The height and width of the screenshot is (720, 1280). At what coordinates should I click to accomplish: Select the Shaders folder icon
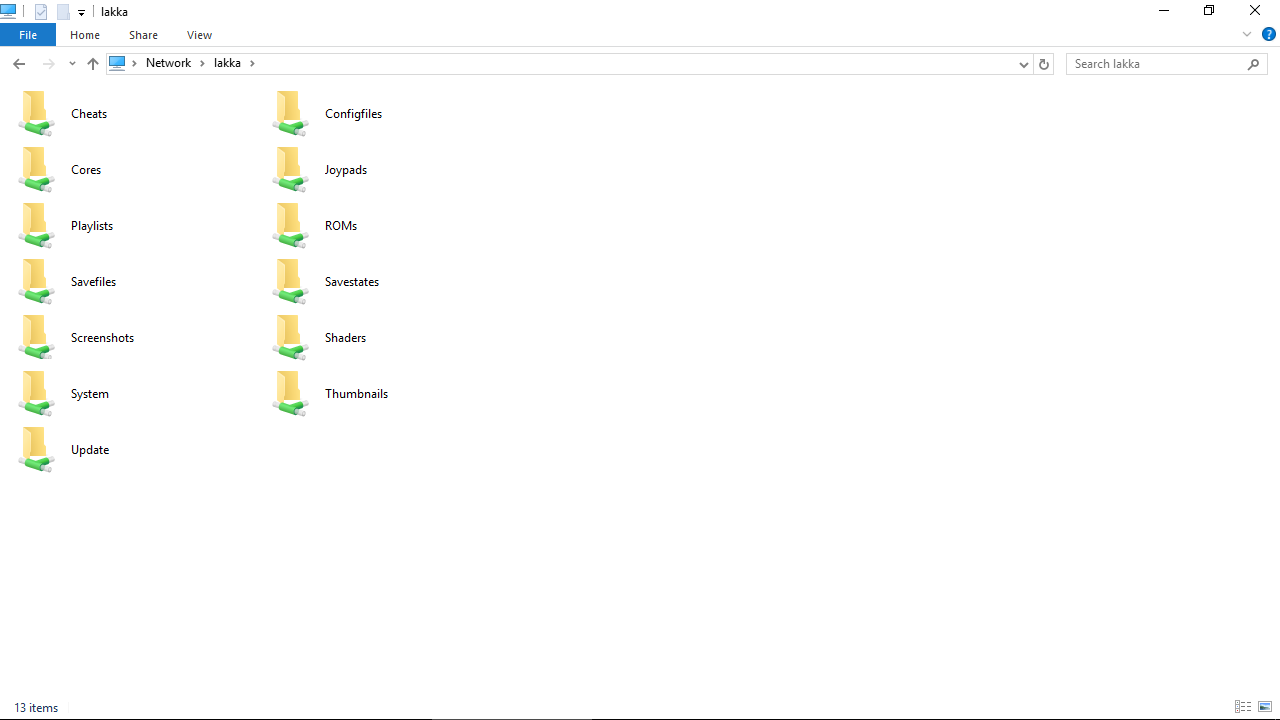pos(290,338)
